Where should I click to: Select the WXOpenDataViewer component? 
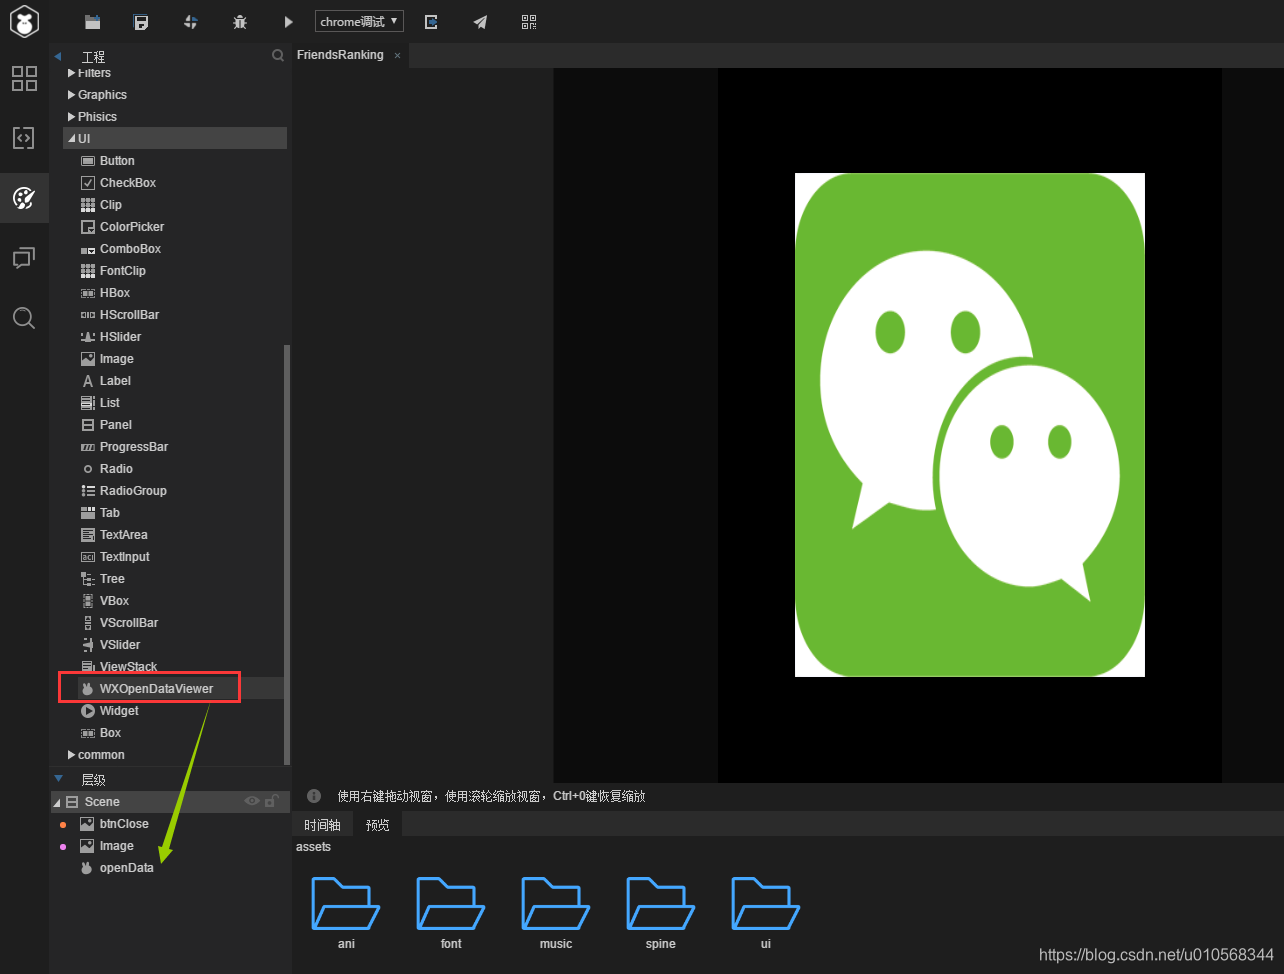[156, 689]
